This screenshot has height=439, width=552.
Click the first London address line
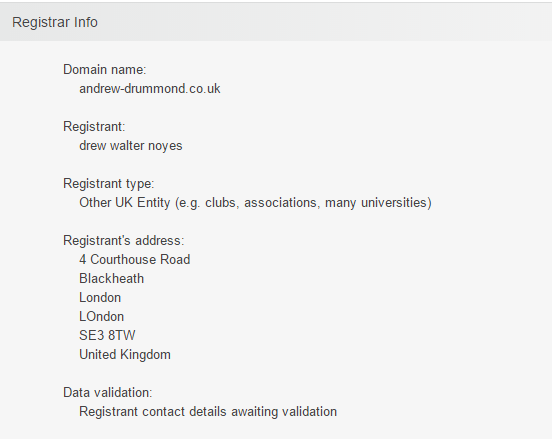pos(100,298)
